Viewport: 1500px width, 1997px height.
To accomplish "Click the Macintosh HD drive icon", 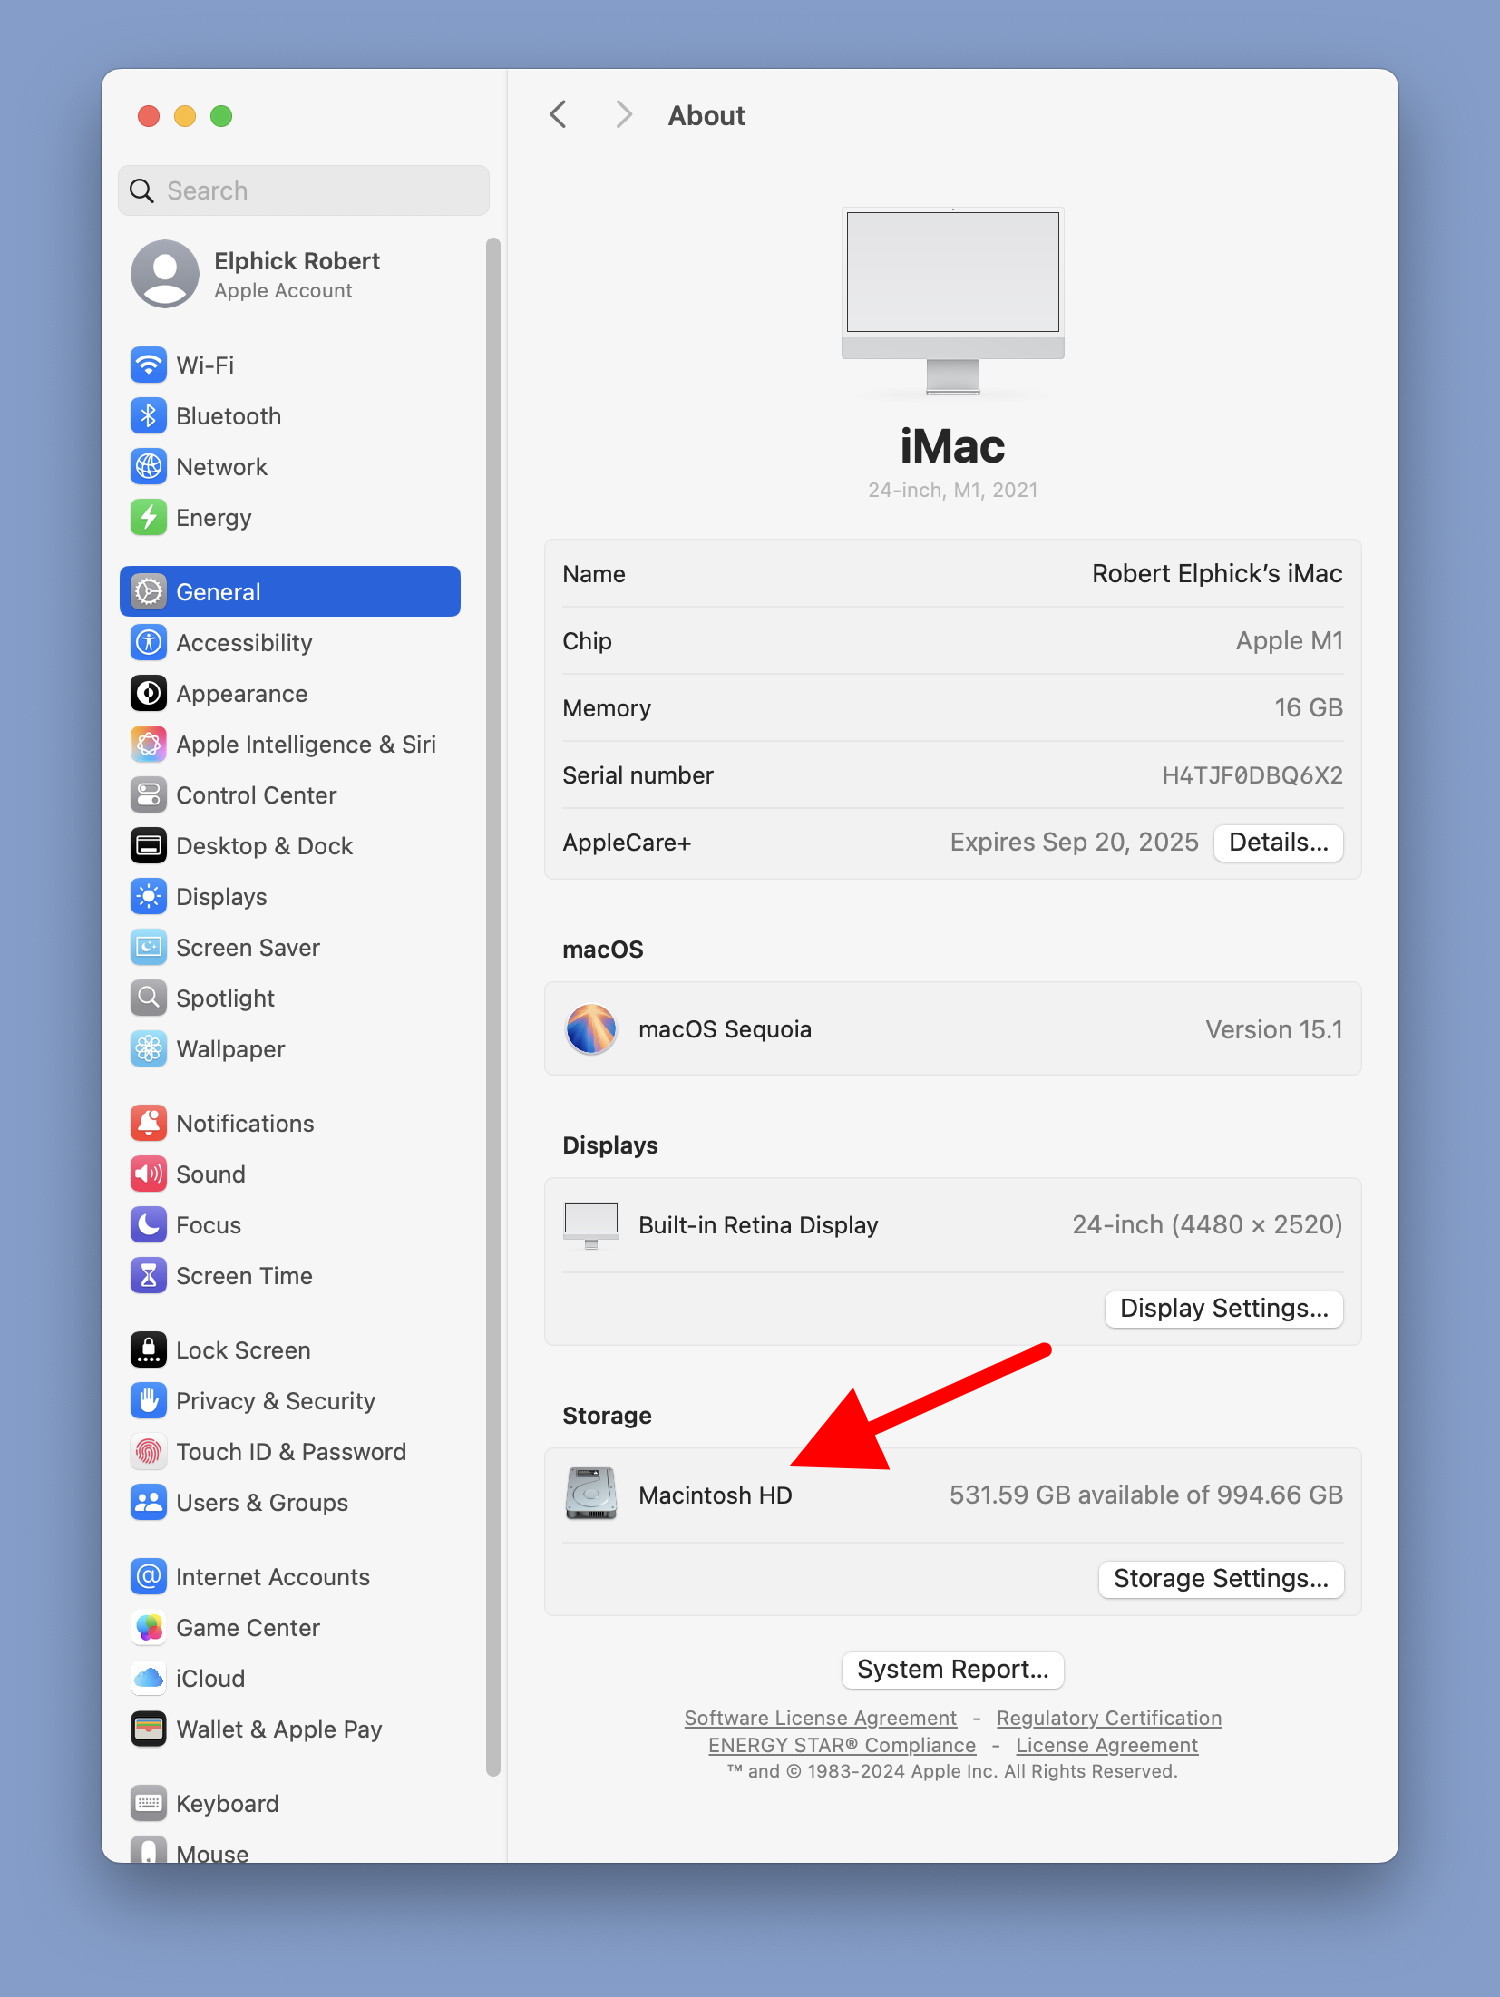I will pyautogui.click(x=591, y=1494).
